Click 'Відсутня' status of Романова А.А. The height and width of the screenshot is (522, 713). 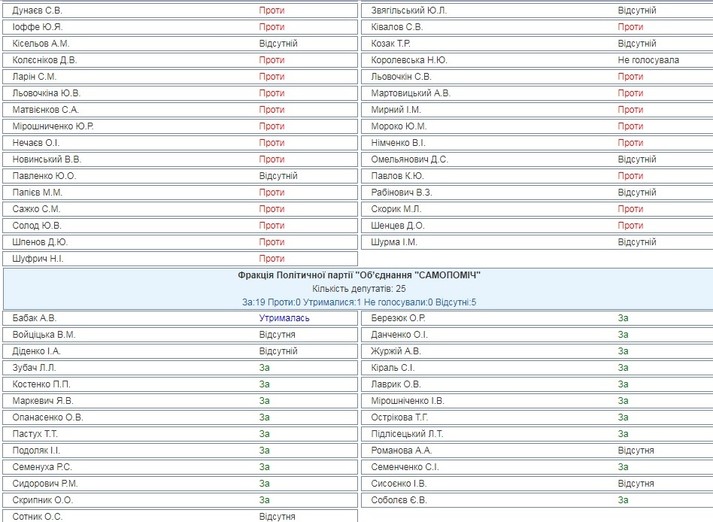[x=636, y=450]
